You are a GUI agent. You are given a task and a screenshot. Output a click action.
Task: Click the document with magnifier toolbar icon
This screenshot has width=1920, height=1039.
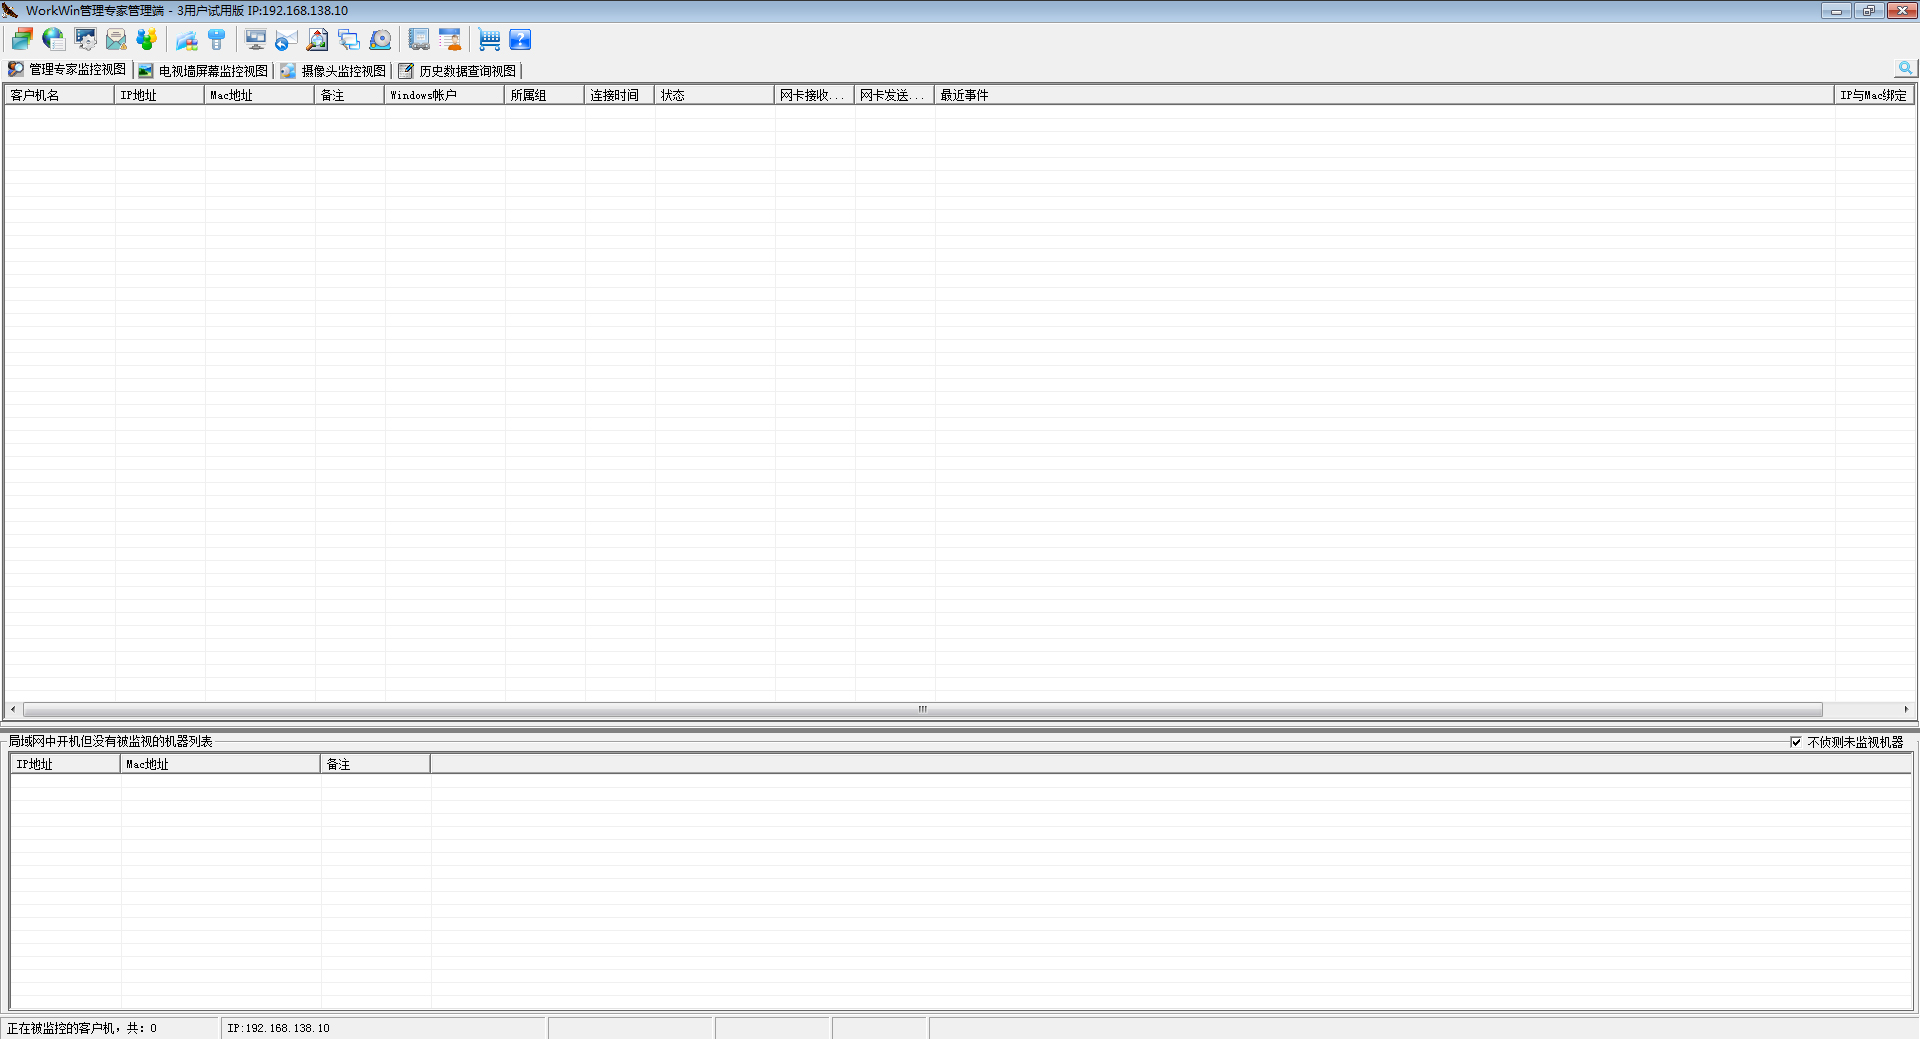pyautogui.click(x=317, y=40)
